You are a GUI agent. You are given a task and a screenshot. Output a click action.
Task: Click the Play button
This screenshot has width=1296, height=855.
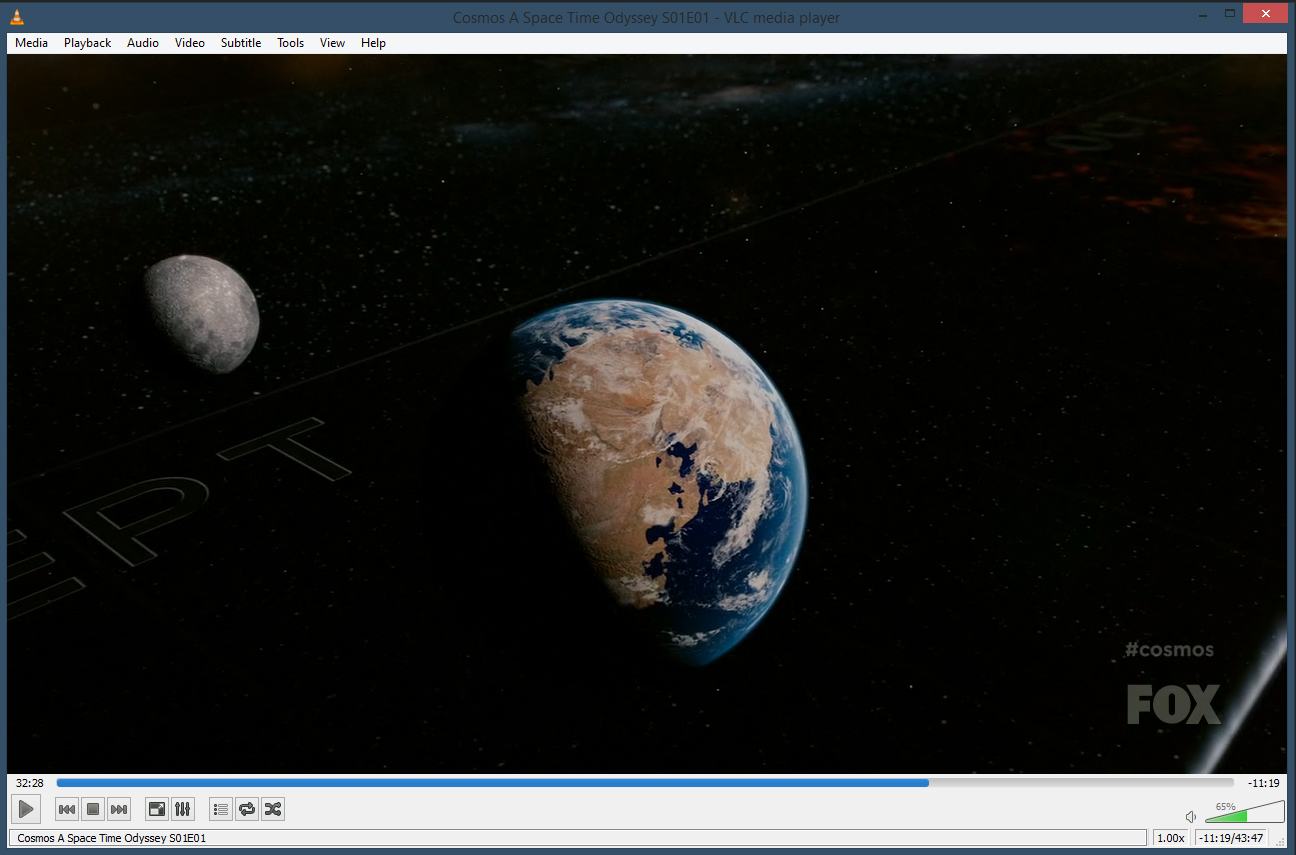26,809
